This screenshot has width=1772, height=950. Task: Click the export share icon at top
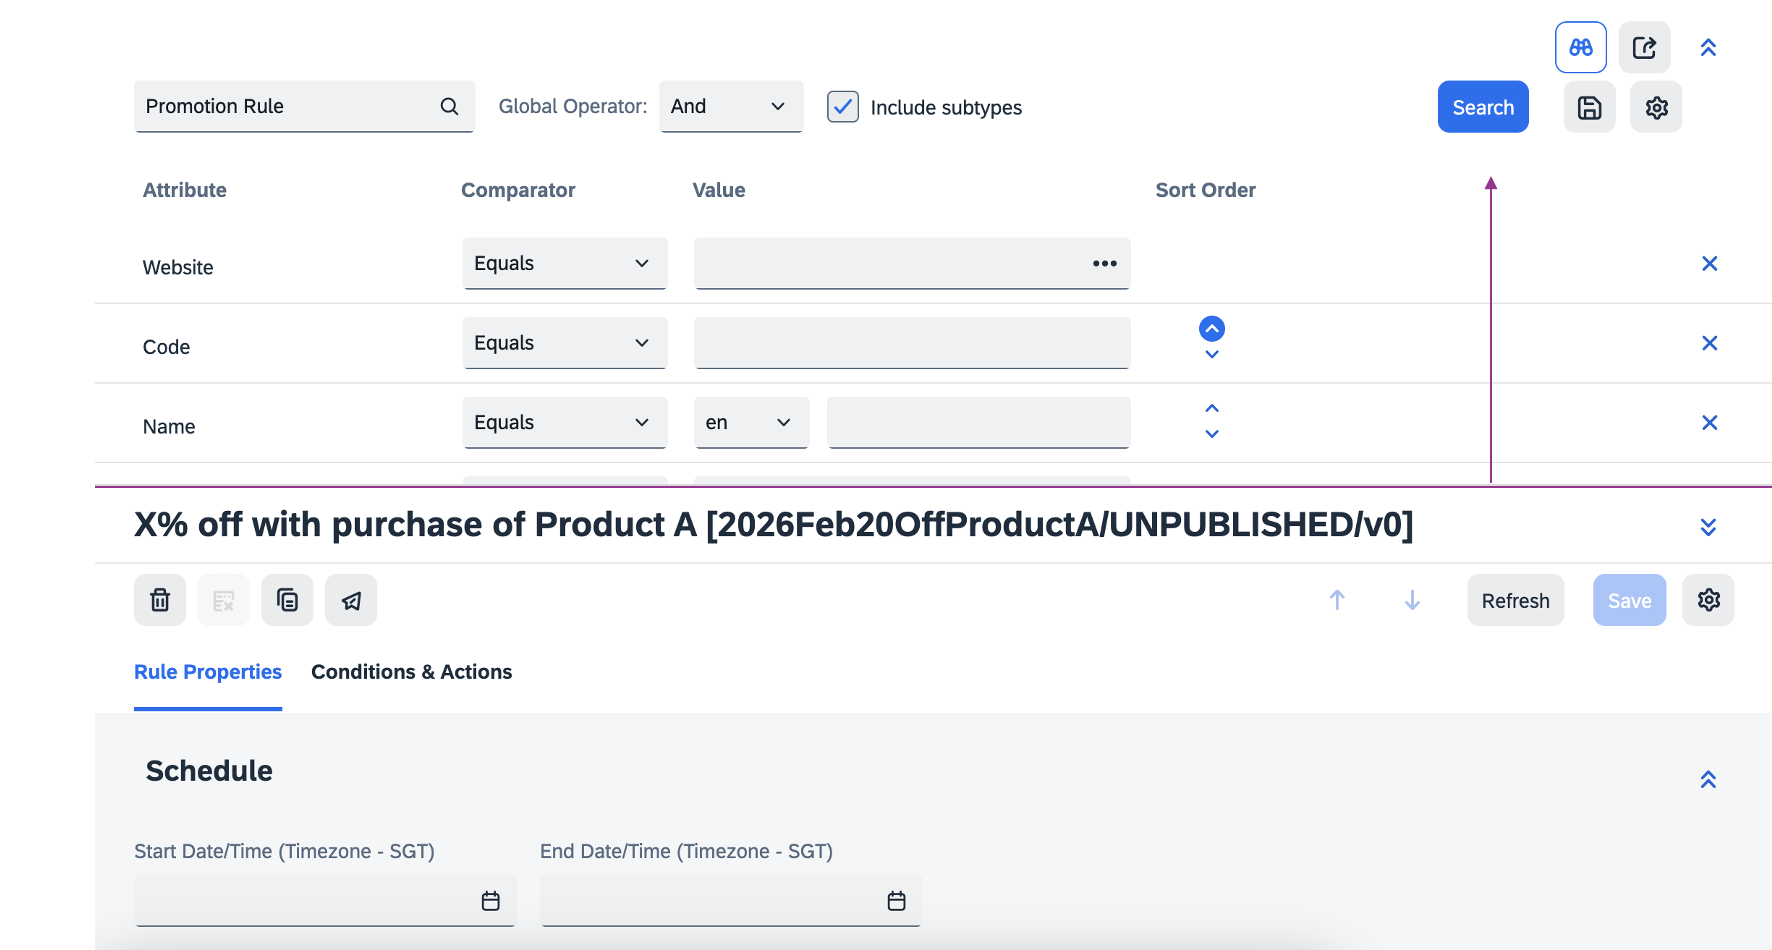(1644, 47)
